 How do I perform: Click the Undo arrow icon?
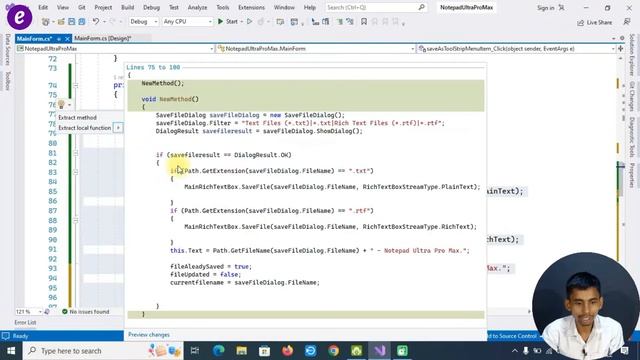pos(96,22)
